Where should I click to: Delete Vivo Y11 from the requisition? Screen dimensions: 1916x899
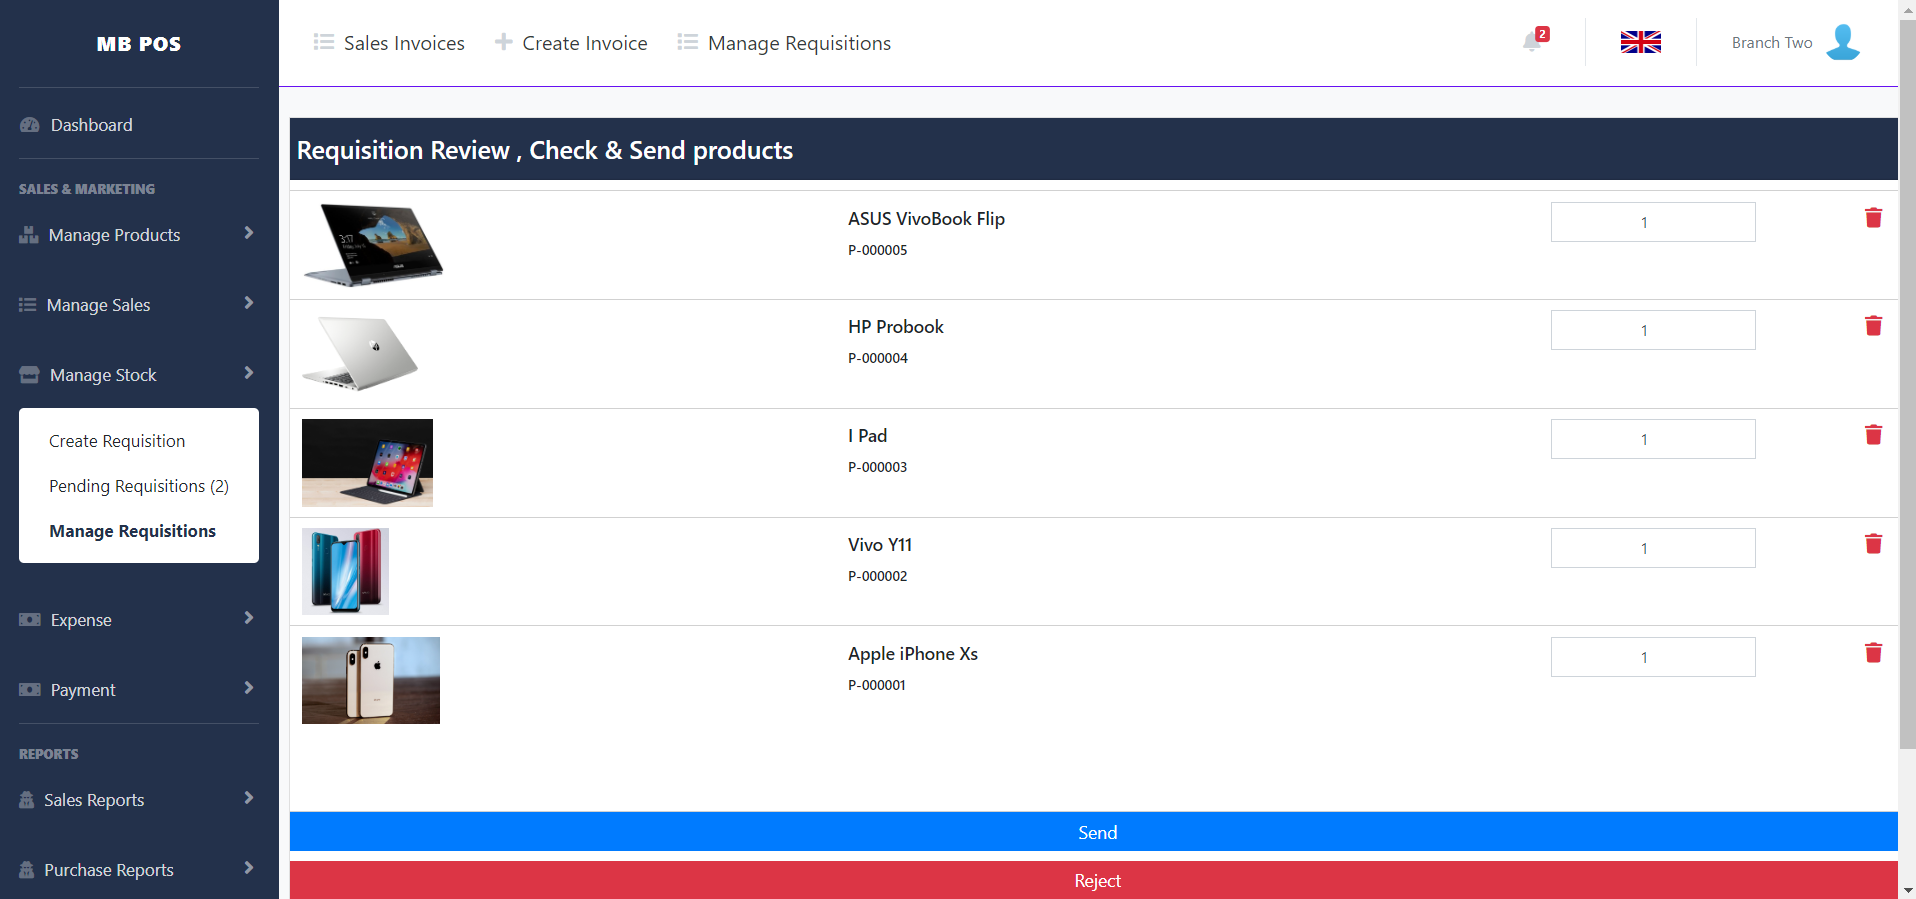point(1873,544)
